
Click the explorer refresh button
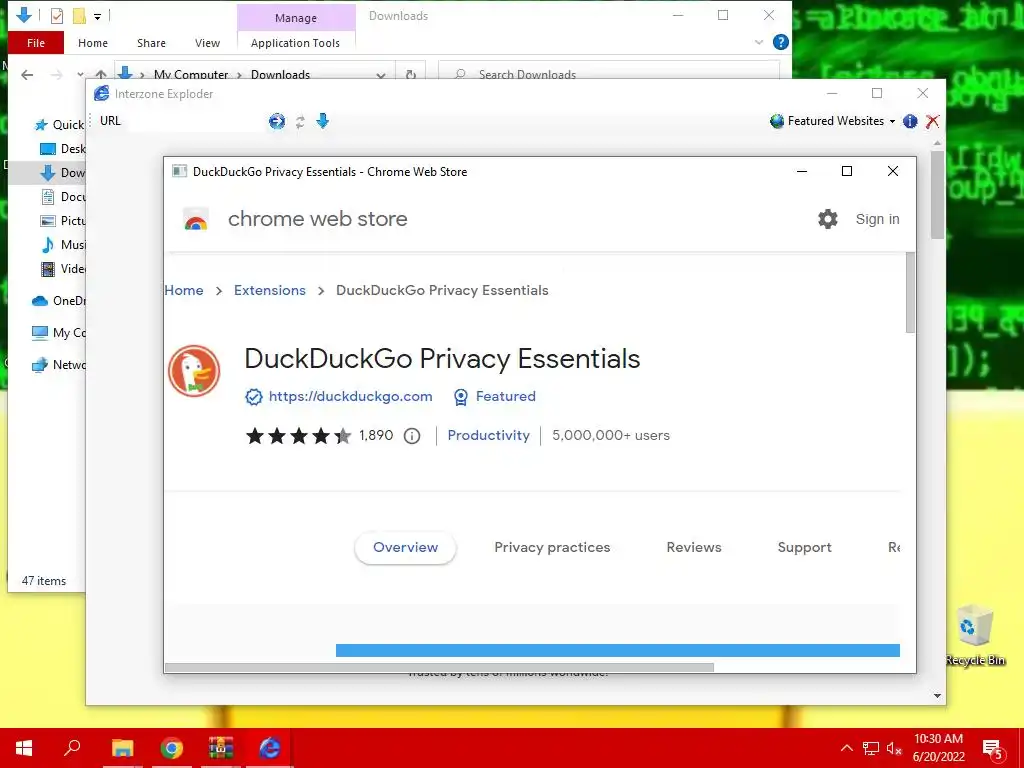pos(411,75)
